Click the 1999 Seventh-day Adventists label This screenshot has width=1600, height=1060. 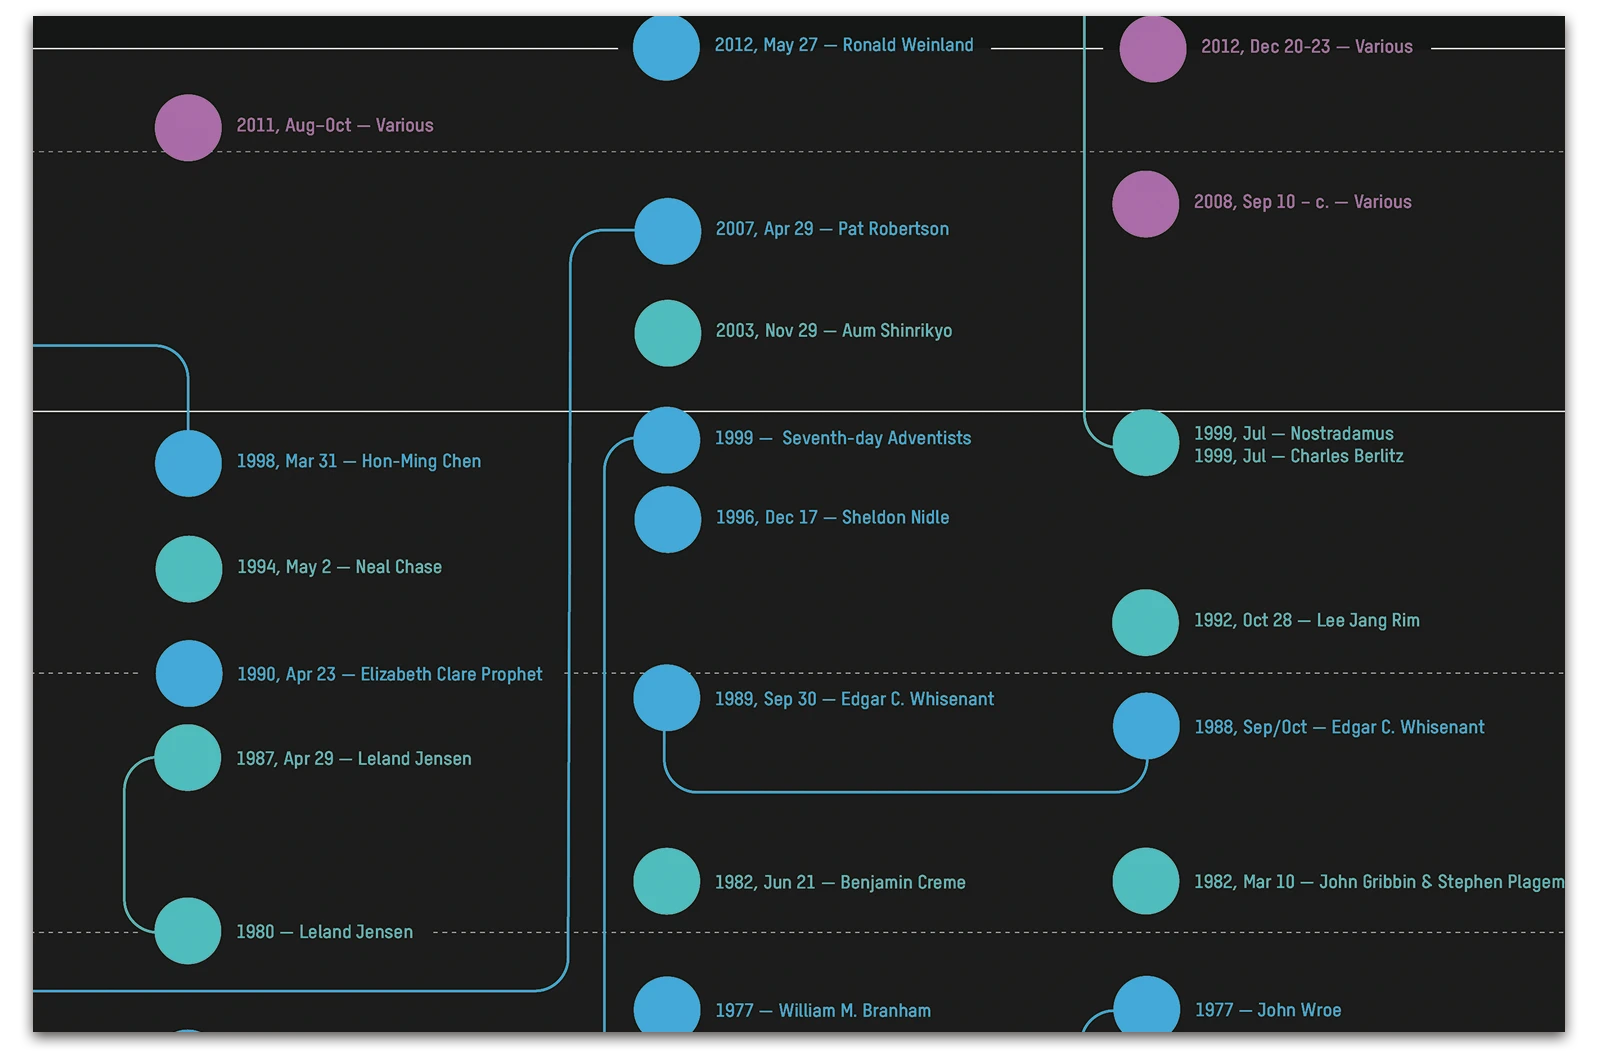pos(845,438)
